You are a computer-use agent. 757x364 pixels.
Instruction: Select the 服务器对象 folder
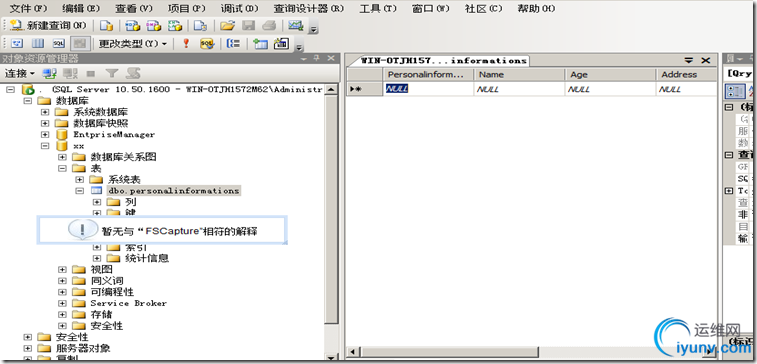83,348
